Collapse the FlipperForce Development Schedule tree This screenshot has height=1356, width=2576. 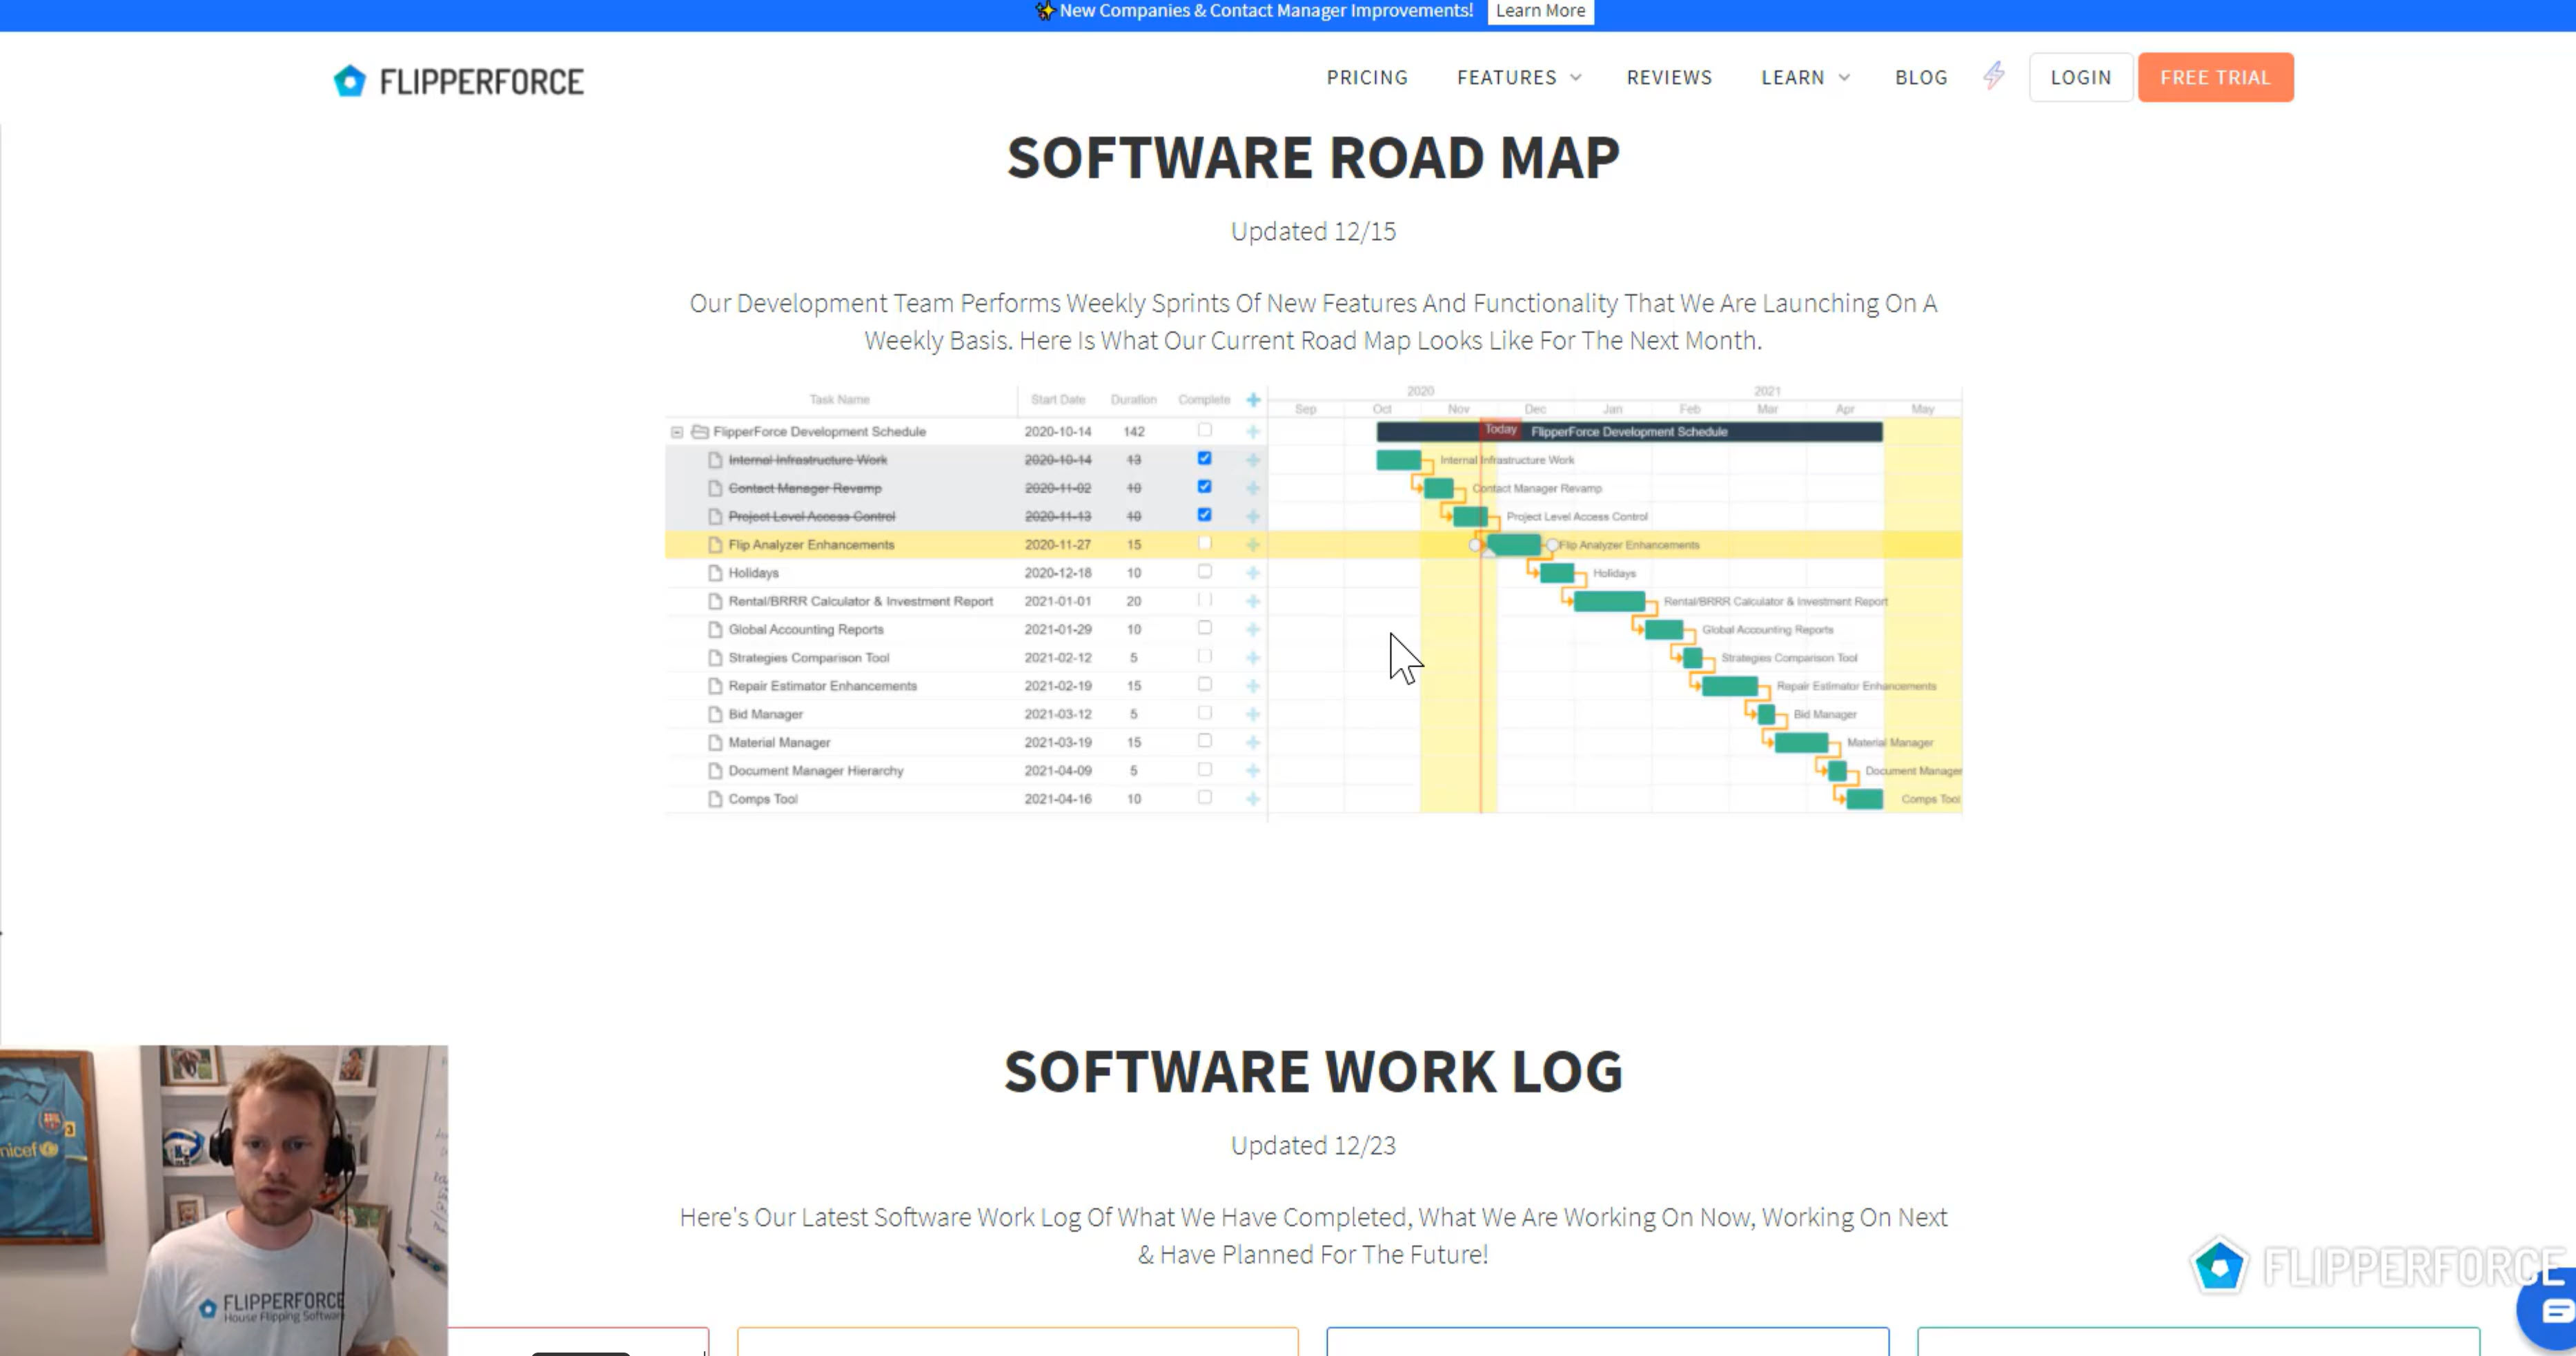click(x=677, y=432)
